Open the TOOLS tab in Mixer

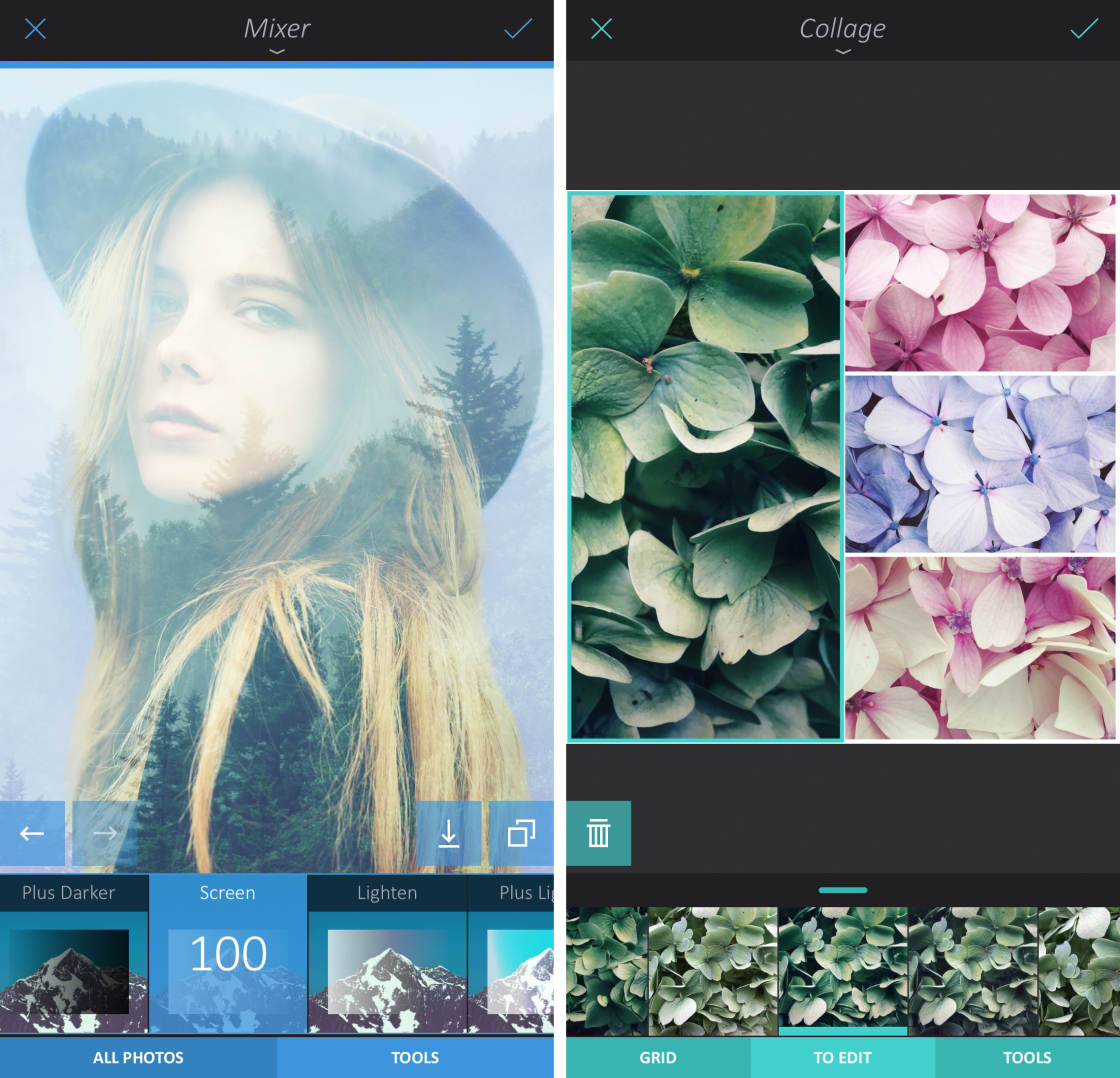tap(415, 1057)
